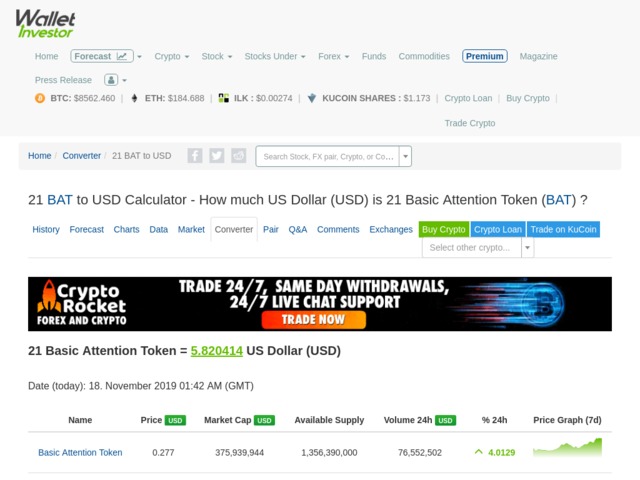Click the Converter breadcrumb link
Viewport: 640px width, 480px height.
click(82, 156)
